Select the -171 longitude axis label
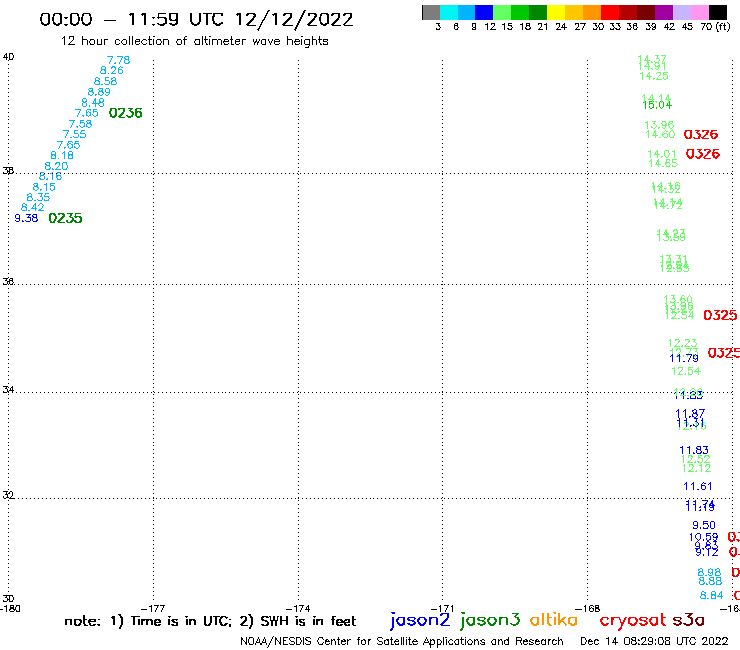The height and width of the screenshot is (650, 740). (x=442, y=609)
